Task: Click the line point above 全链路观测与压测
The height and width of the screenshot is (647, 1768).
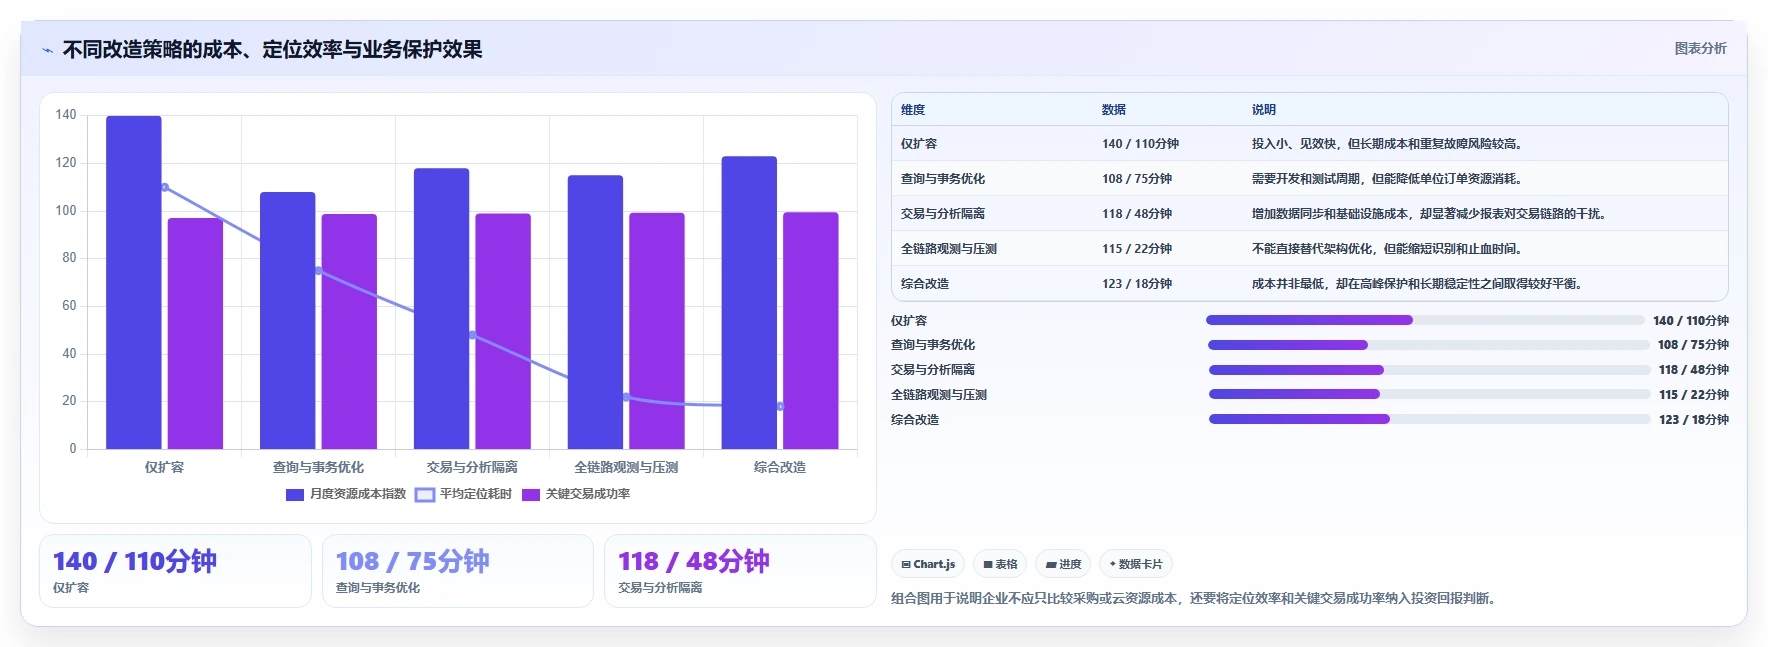Action: click(626, 397)
